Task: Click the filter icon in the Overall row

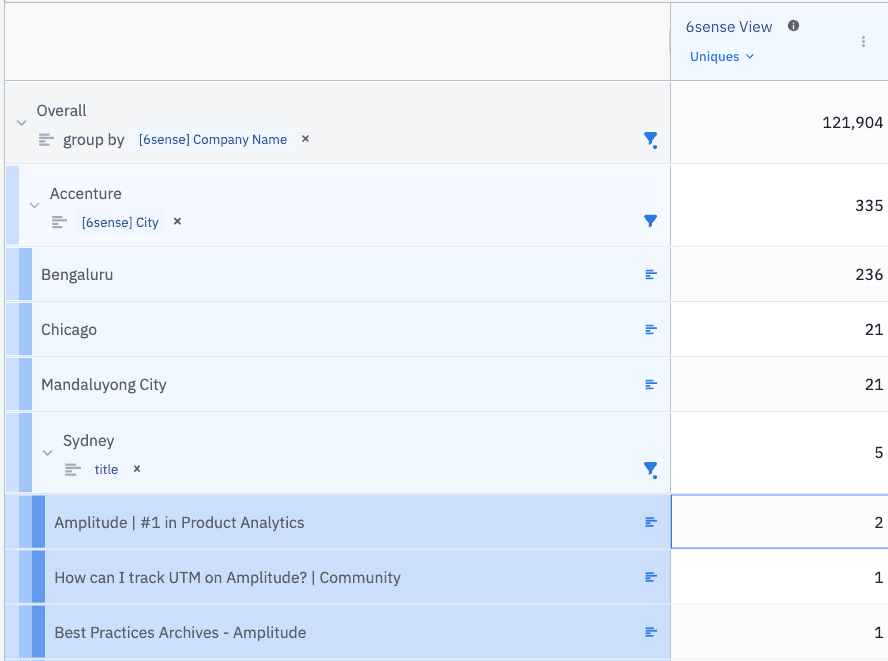Action: (650, 140)
